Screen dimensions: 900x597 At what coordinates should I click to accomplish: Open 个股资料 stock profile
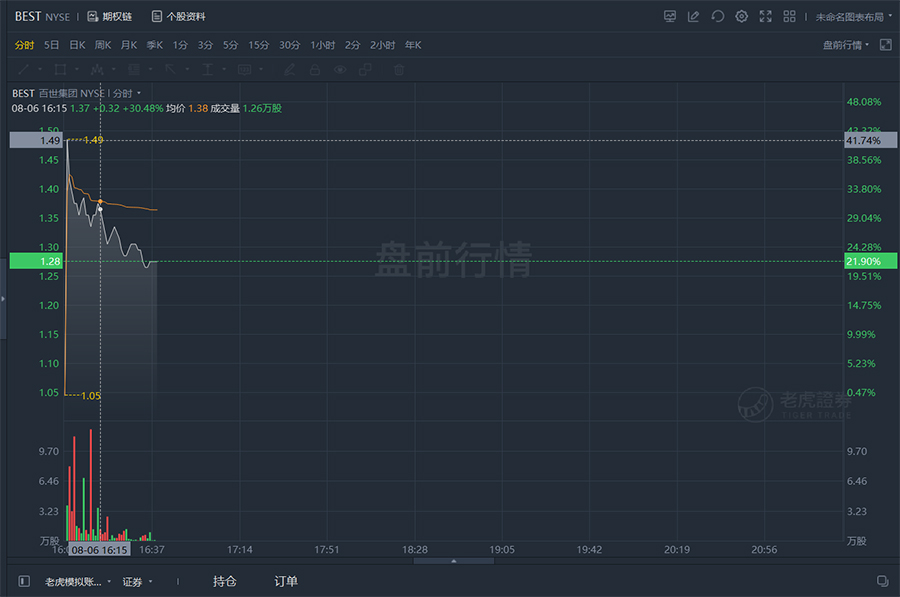coord(179,17)
